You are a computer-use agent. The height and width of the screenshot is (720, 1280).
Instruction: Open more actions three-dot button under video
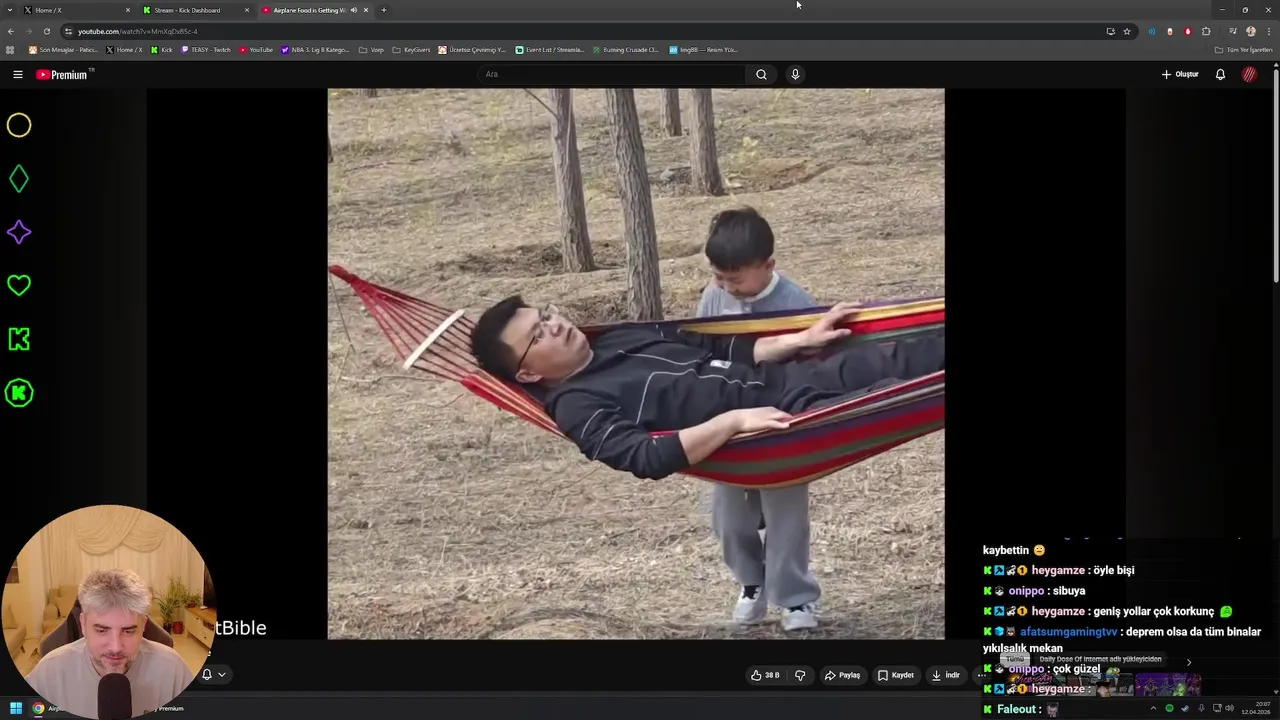(981, 675)
